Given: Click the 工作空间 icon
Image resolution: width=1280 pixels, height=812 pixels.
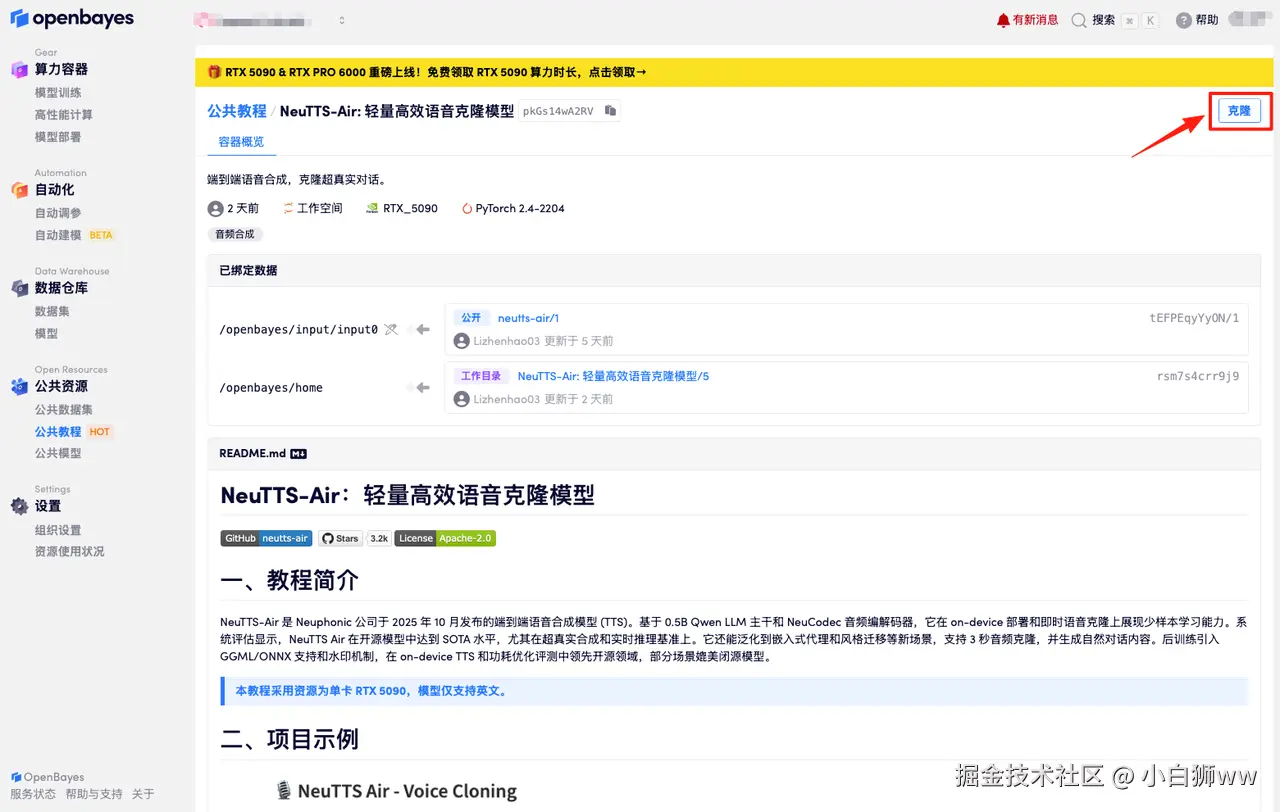Looking at the screenshot, I should coord(288,209).
